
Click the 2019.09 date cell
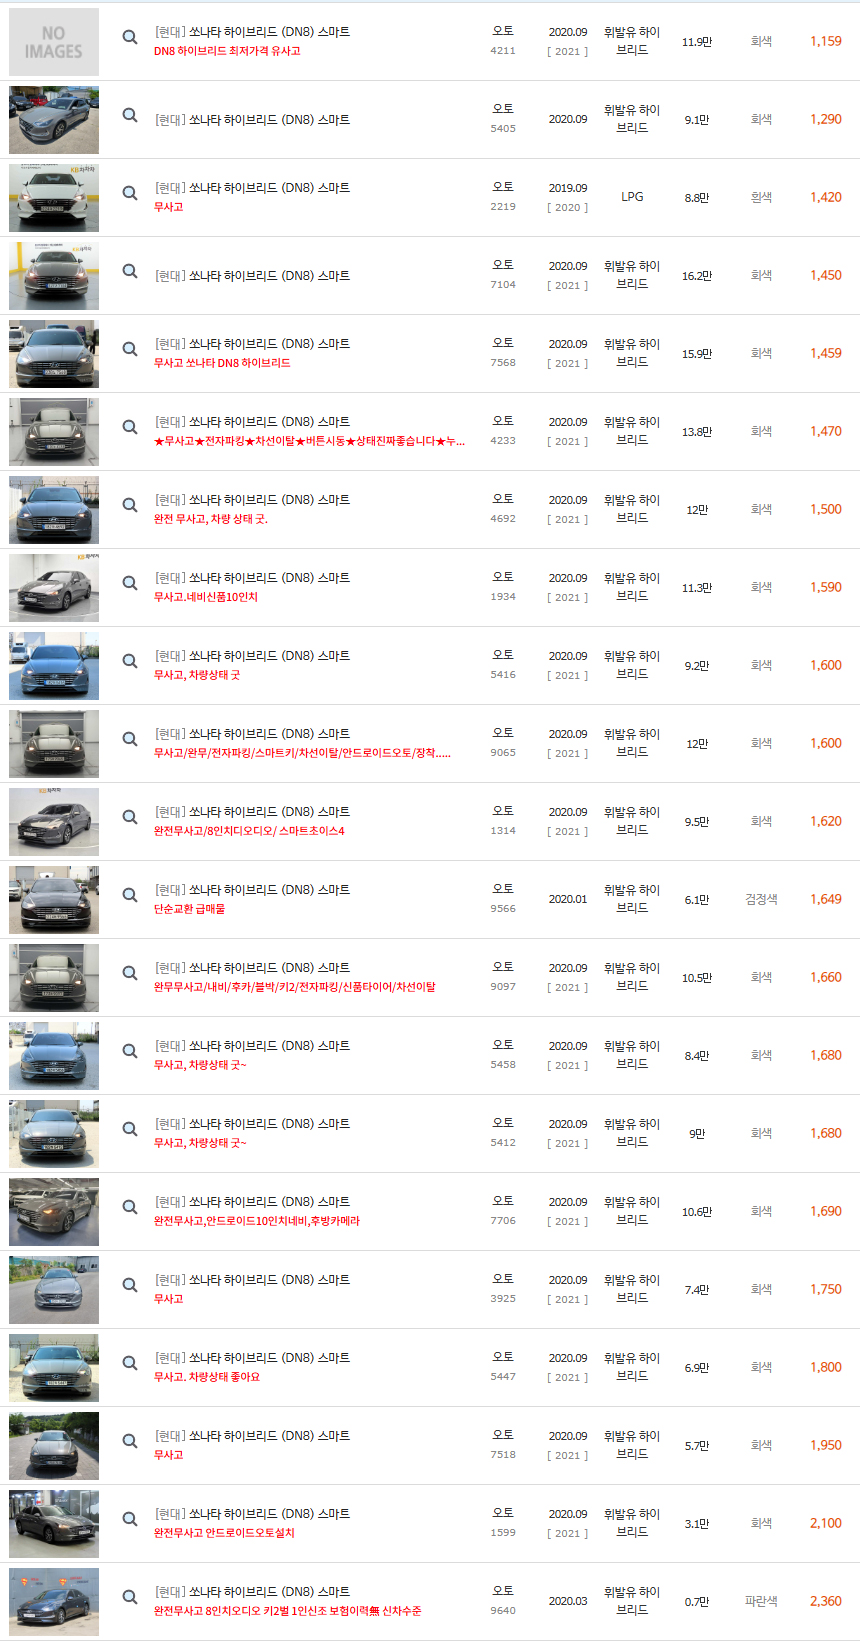pos(568,188)
